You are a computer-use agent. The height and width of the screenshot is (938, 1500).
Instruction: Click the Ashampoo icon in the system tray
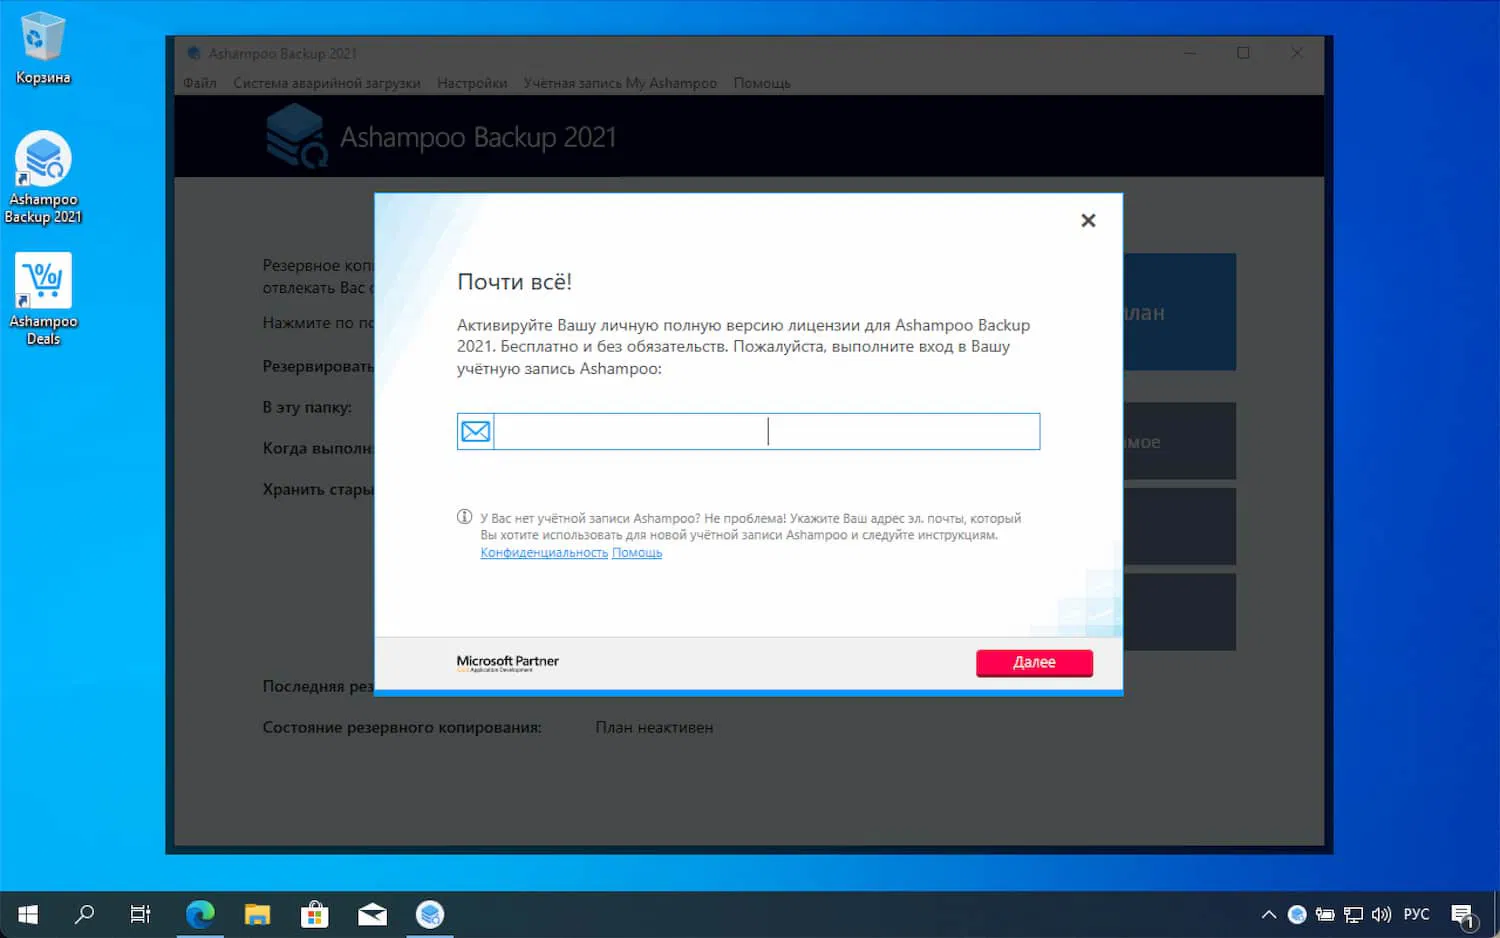[1297, 914]
